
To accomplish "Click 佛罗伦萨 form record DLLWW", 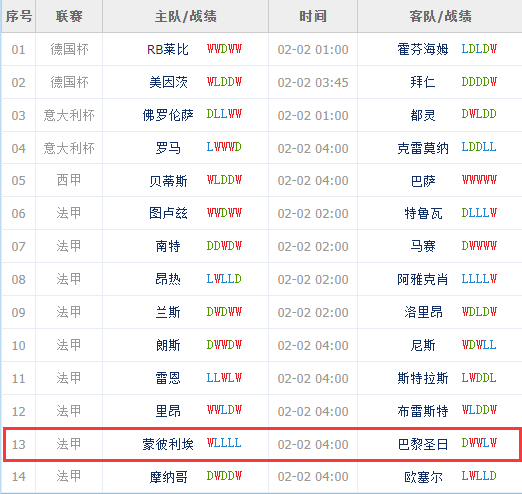I will pos(224,114).
